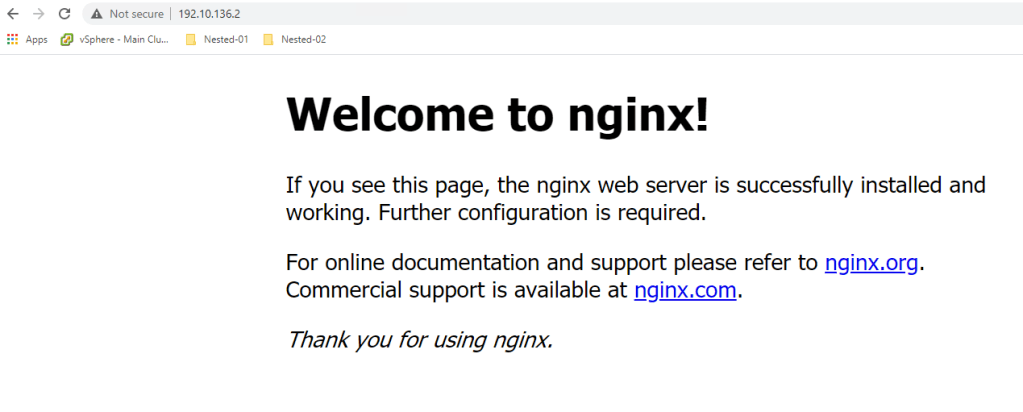Click the green vSphere bookmark favicon
Screen dimensions: 1023x412
tap(67, 40)
